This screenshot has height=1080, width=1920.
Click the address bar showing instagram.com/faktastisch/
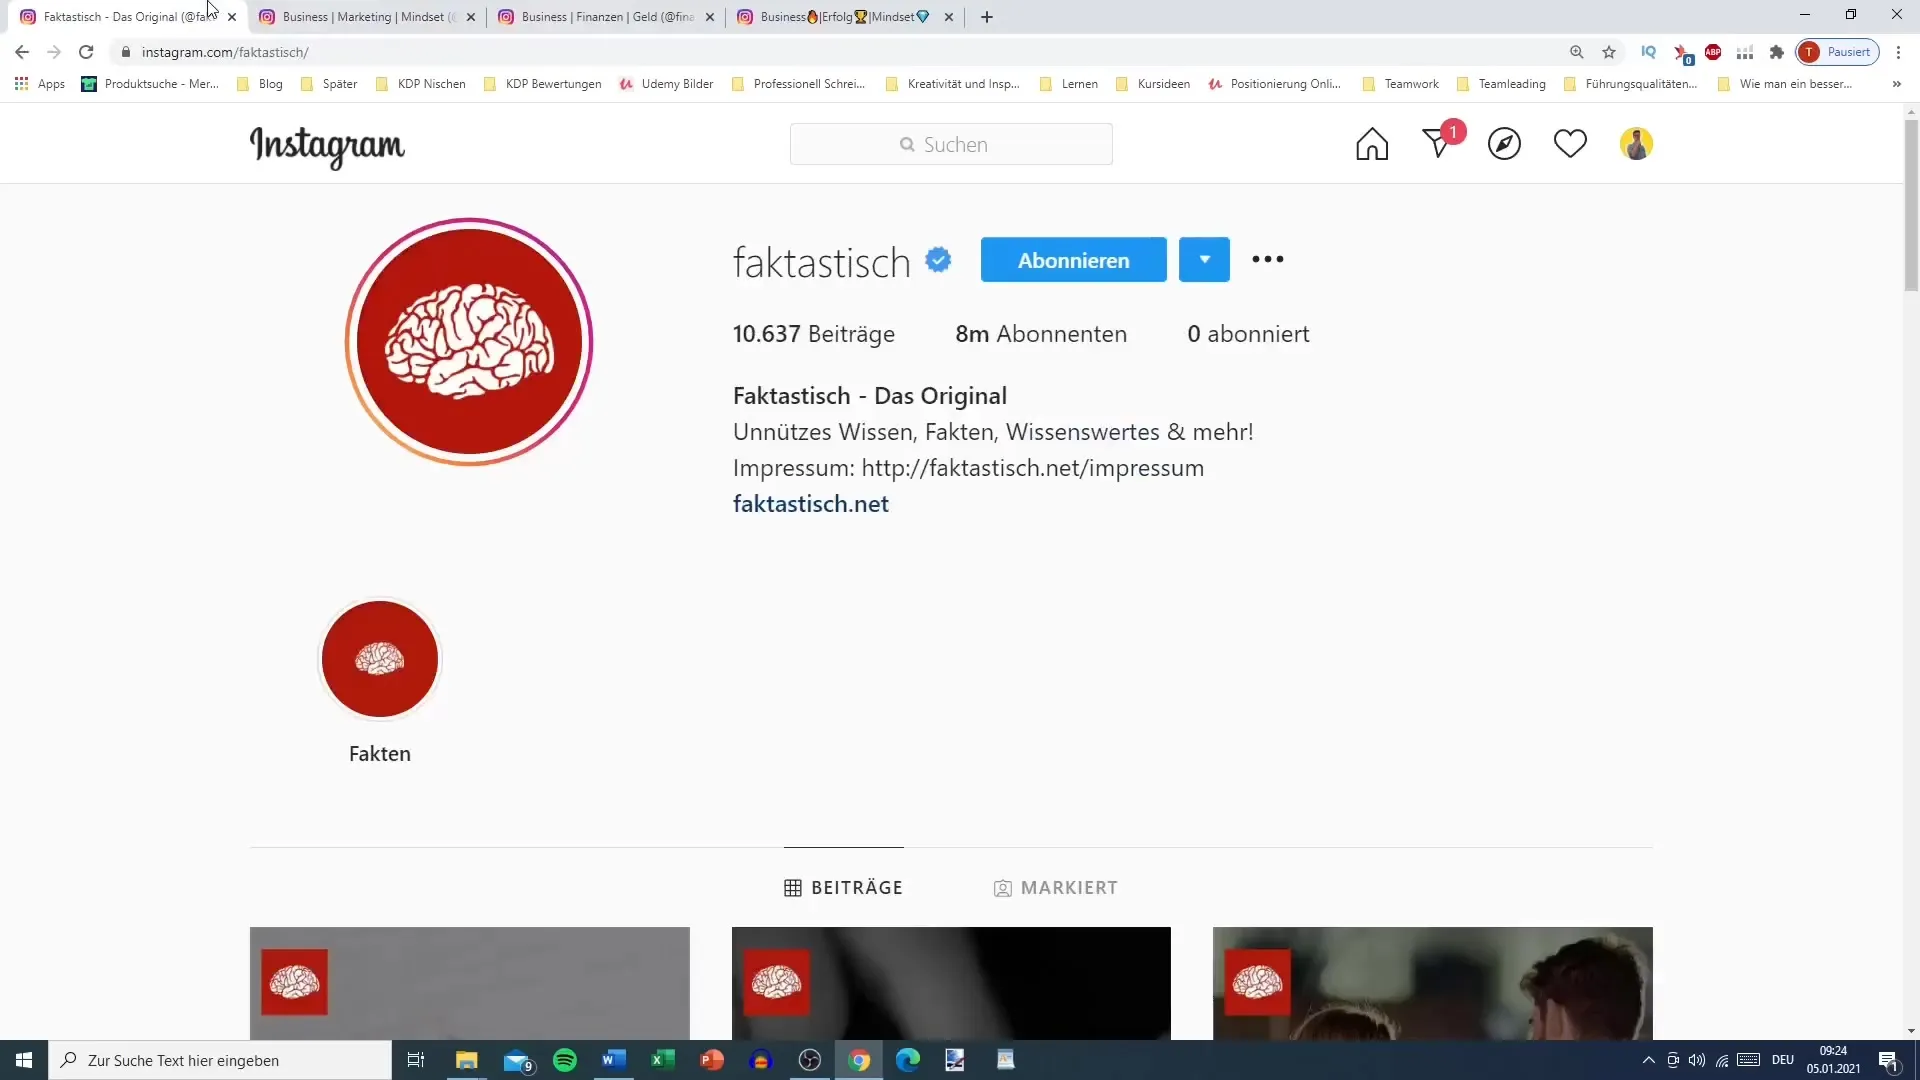pyautogui.click(x=840, y=52)
